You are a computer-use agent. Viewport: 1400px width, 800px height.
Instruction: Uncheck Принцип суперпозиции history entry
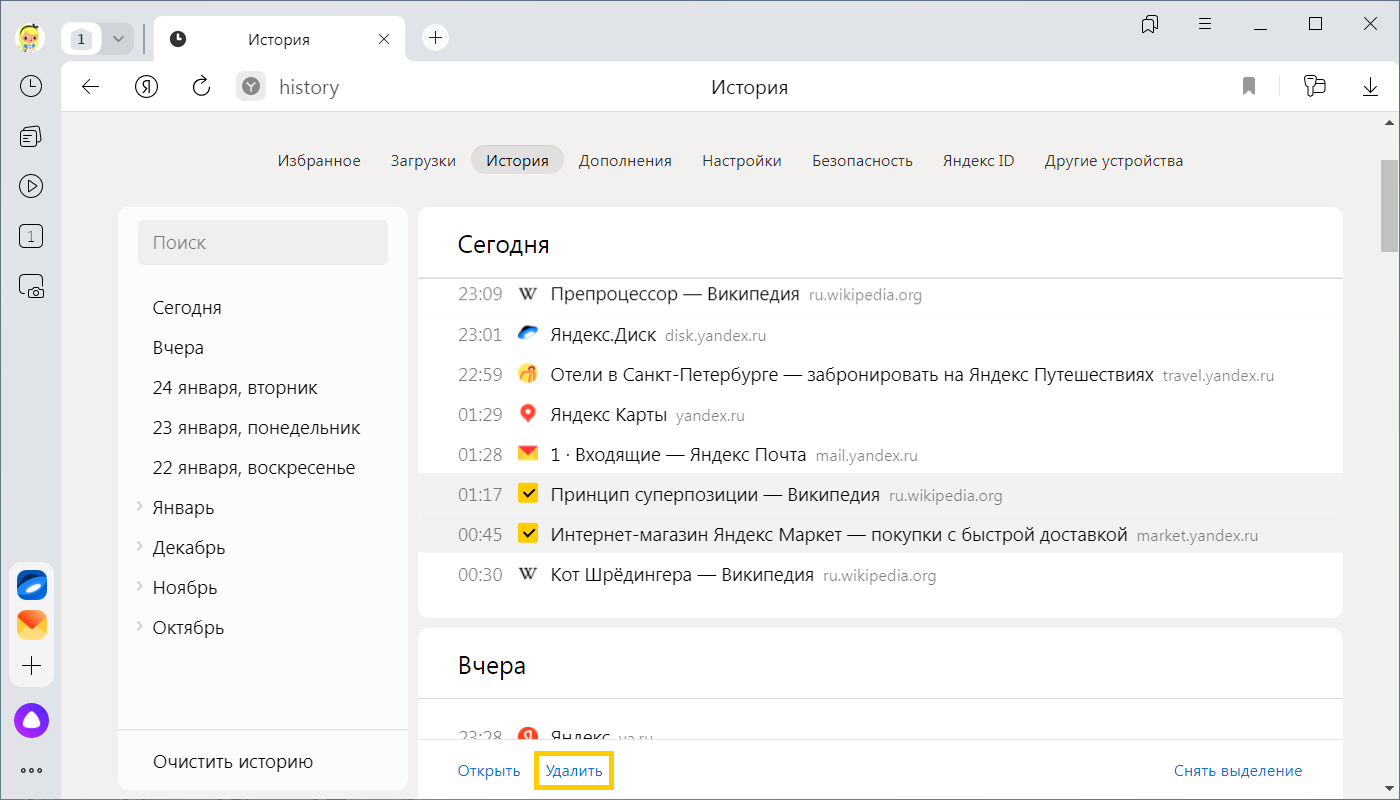click(x=529, y=494)
